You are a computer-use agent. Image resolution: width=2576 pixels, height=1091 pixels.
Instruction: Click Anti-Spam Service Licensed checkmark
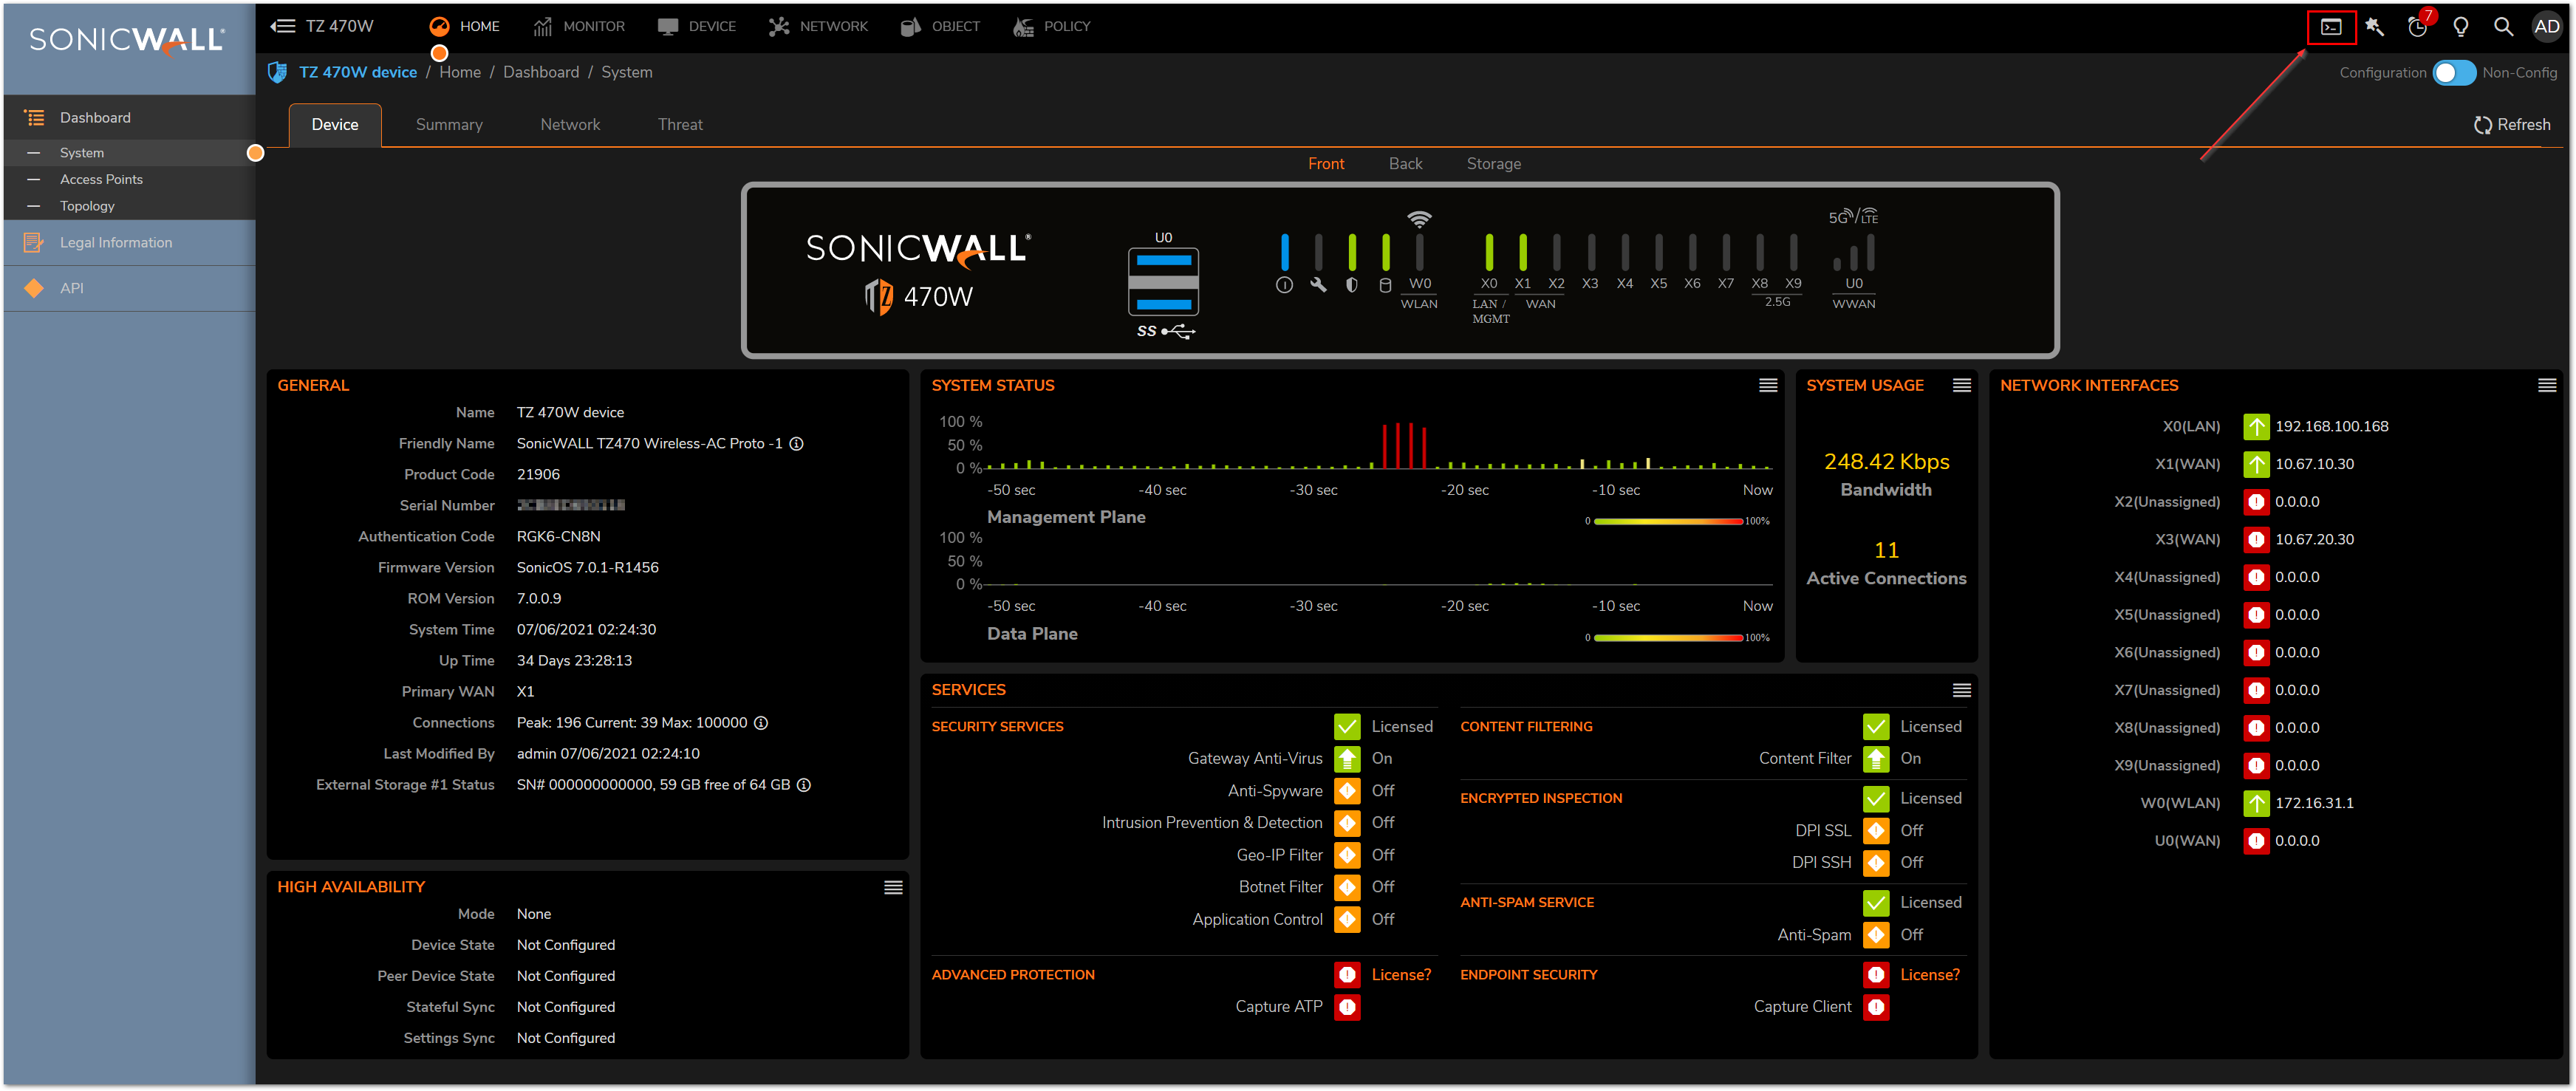[1876, 903]
